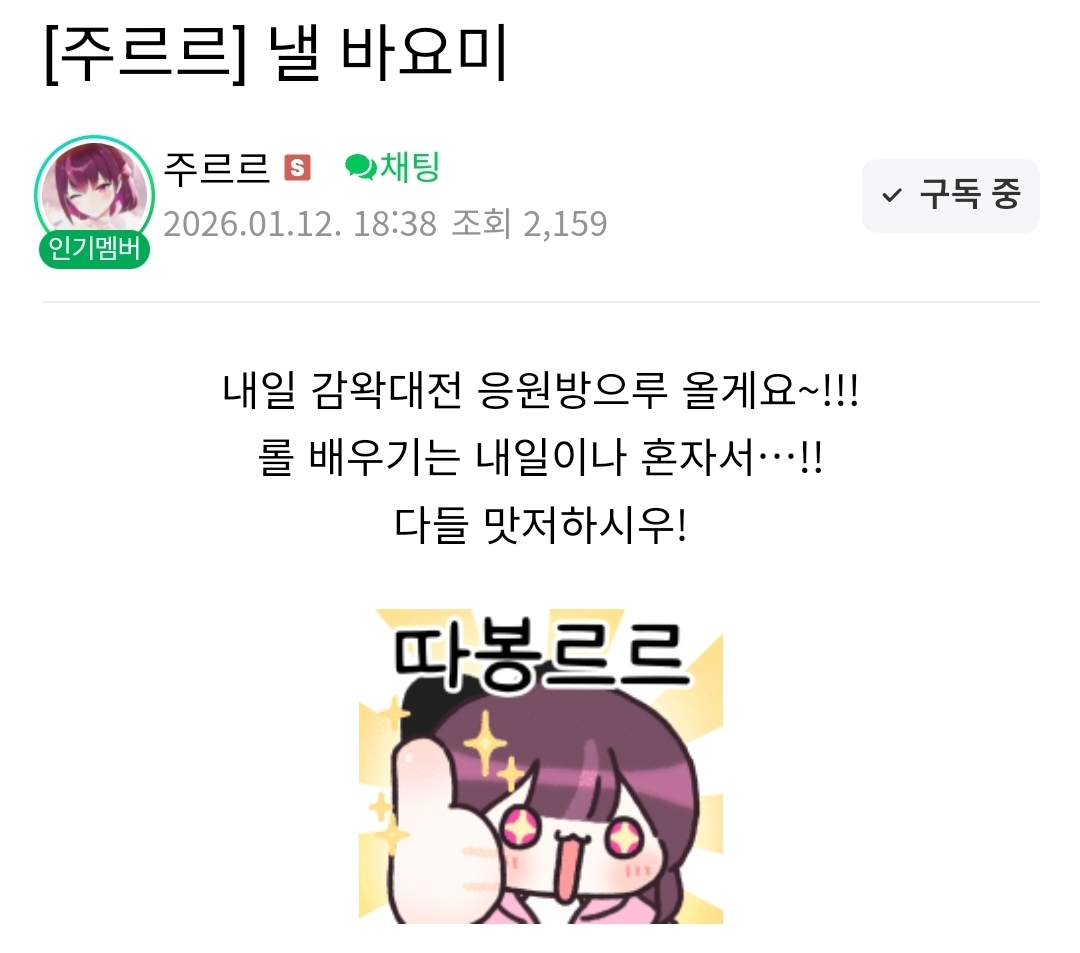The width and height of the screenshot is (1080, 953).
Task: Click the title text 낼 바요미
Action: [387, 52]
